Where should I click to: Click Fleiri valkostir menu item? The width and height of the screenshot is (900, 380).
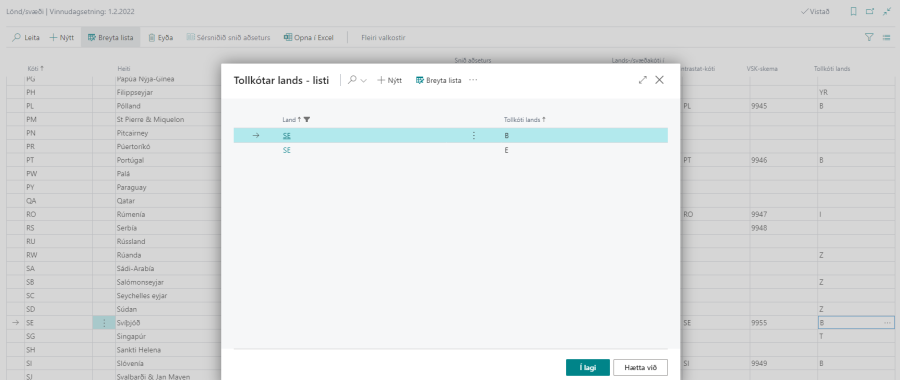pyautogui.click(x=383, y=38)
